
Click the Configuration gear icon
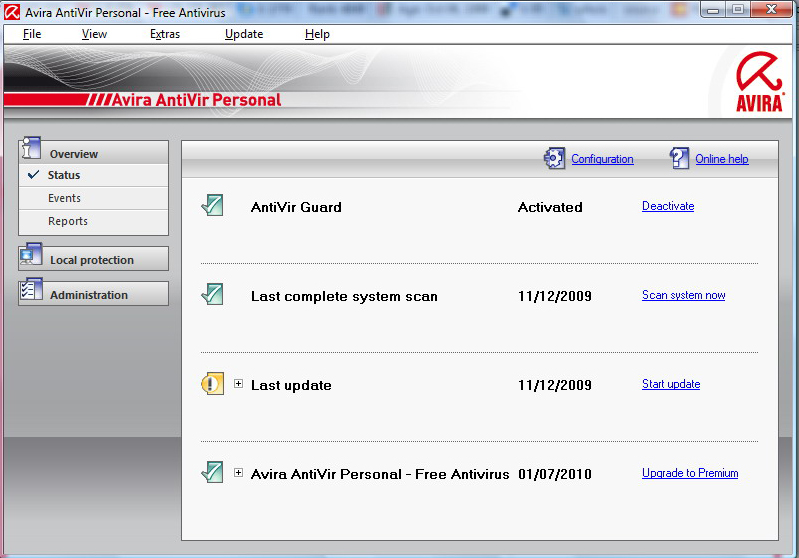pyautogui.click(x=554, y=158)
